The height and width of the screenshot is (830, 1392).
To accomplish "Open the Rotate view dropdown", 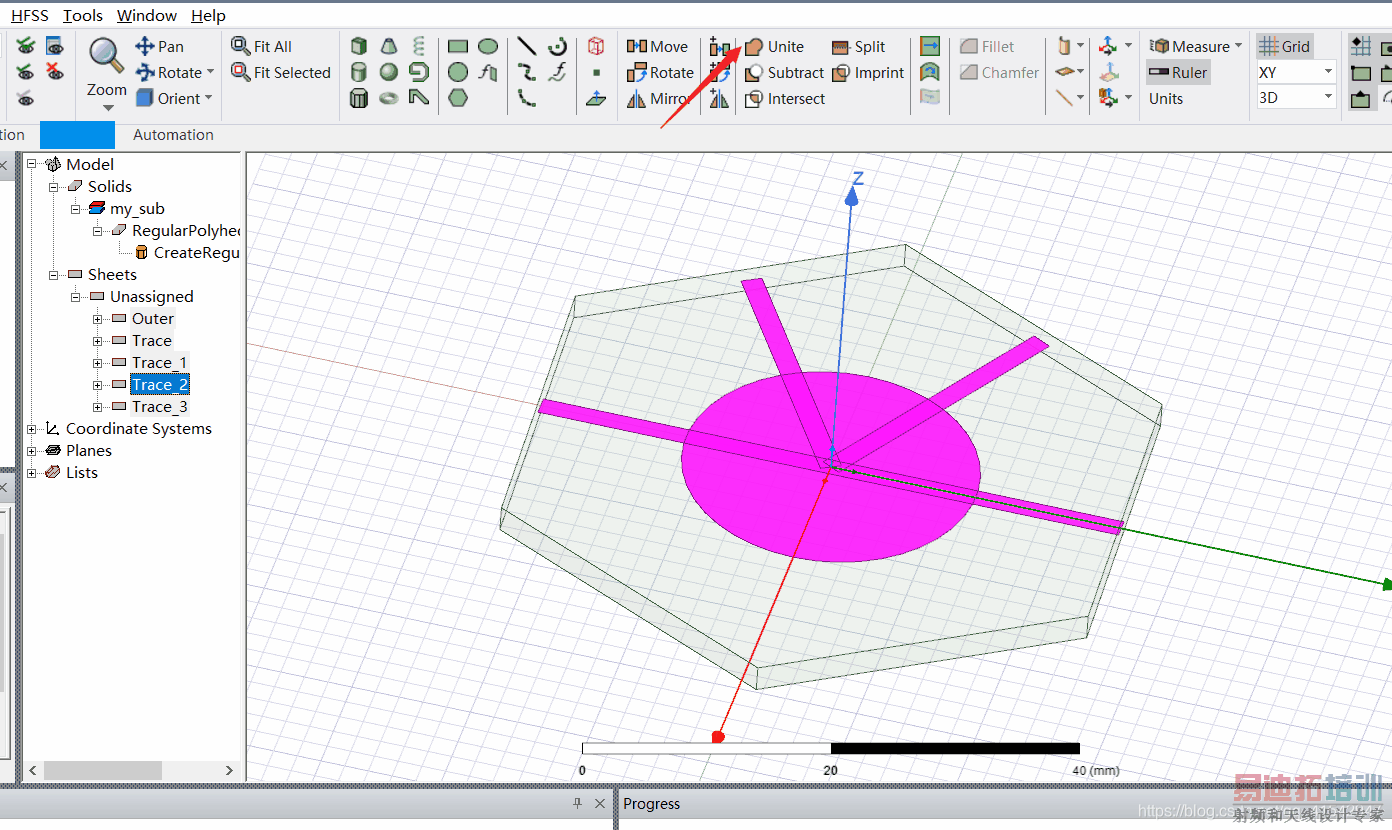I will (210, 73).
